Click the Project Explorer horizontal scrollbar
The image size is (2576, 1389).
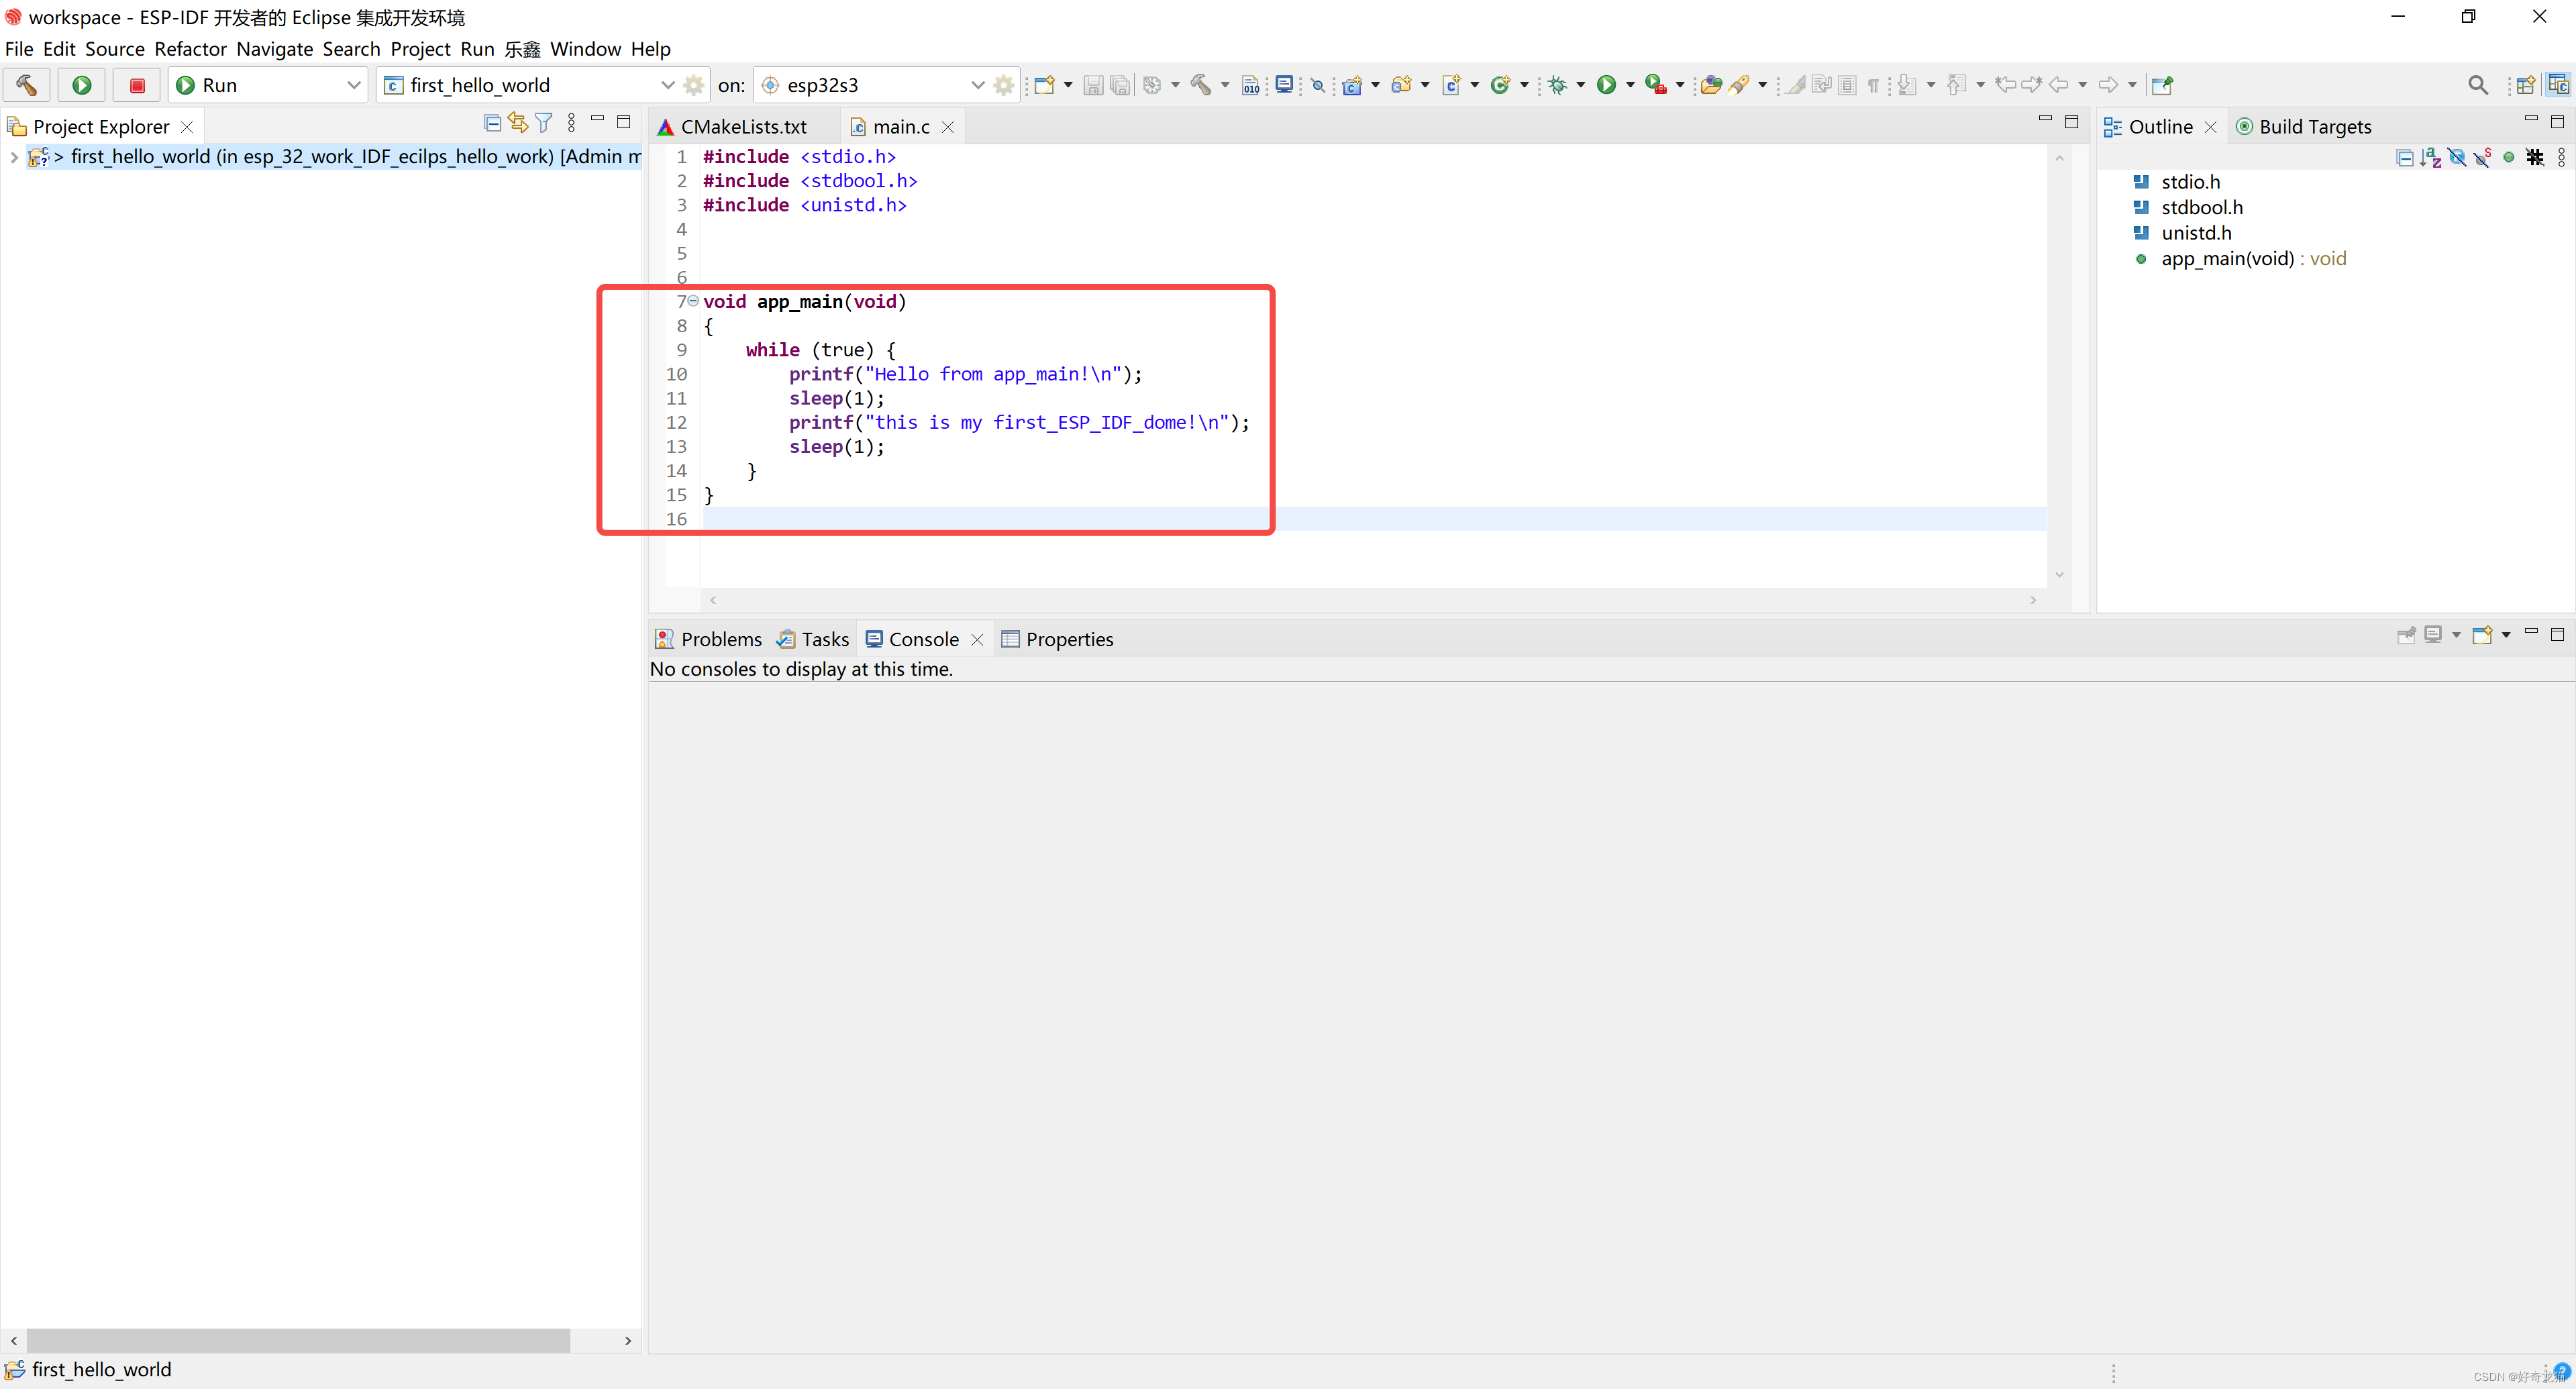pyautogui.click(x=298, y=1340)
